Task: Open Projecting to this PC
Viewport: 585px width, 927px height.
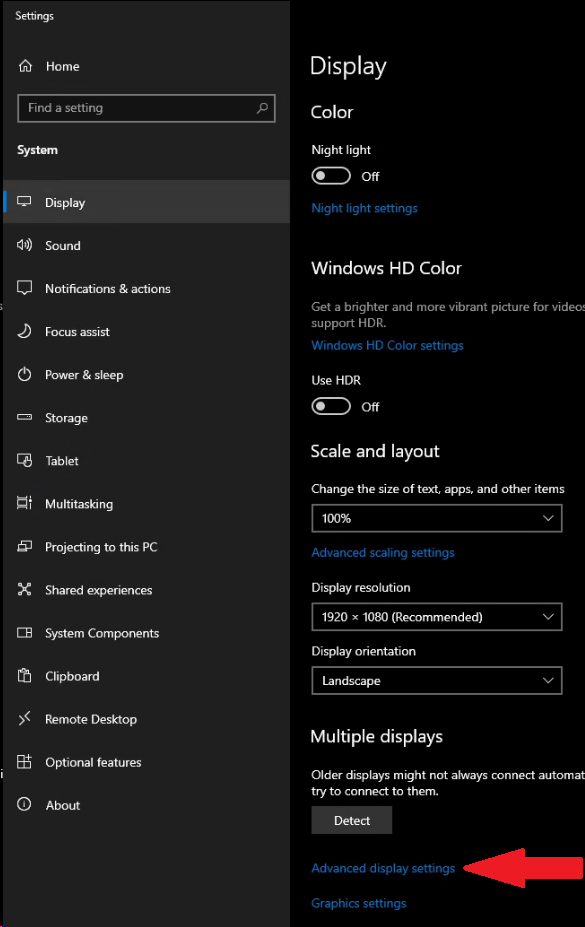Action: pyautogui.click(x=147, y=547)
